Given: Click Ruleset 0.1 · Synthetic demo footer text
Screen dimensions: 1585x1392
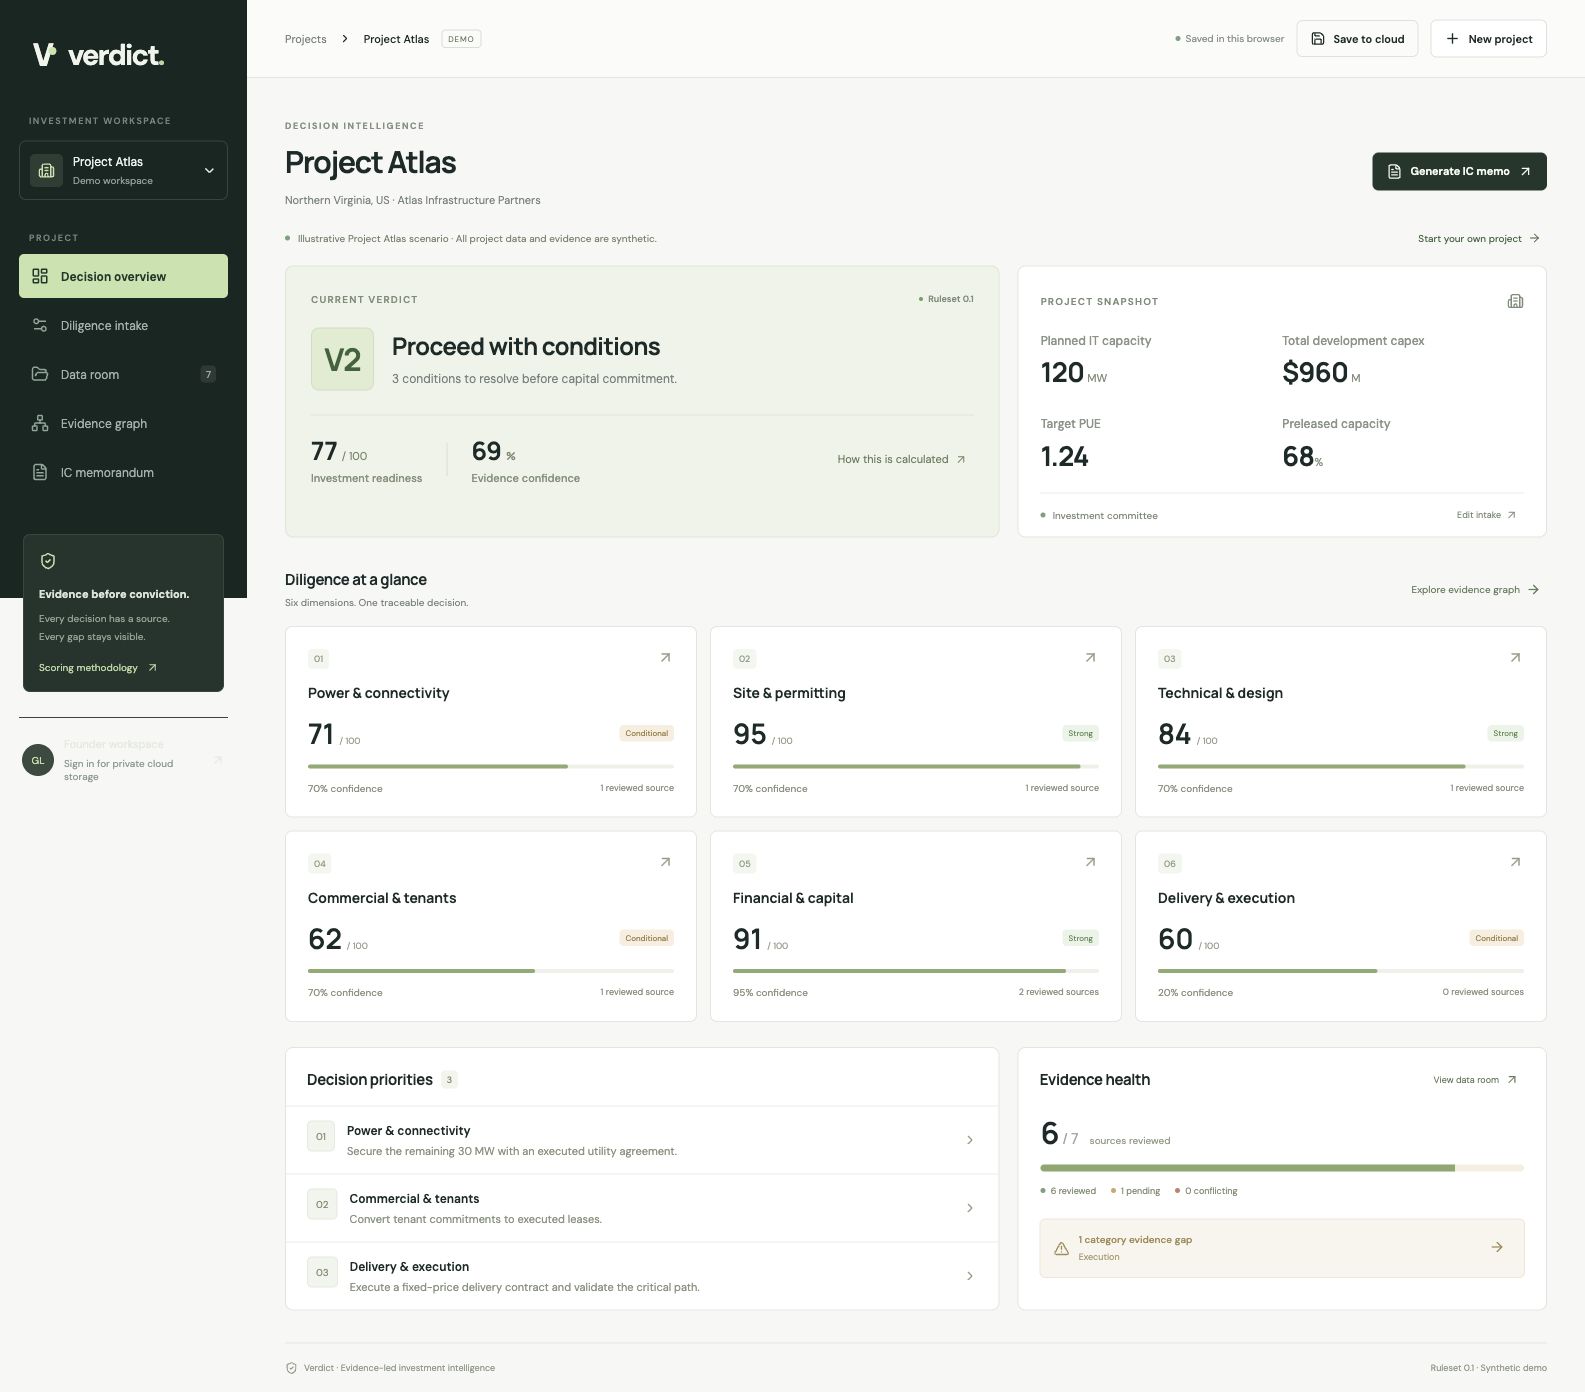Looking at the screenshot, I should (1488, 1368).
